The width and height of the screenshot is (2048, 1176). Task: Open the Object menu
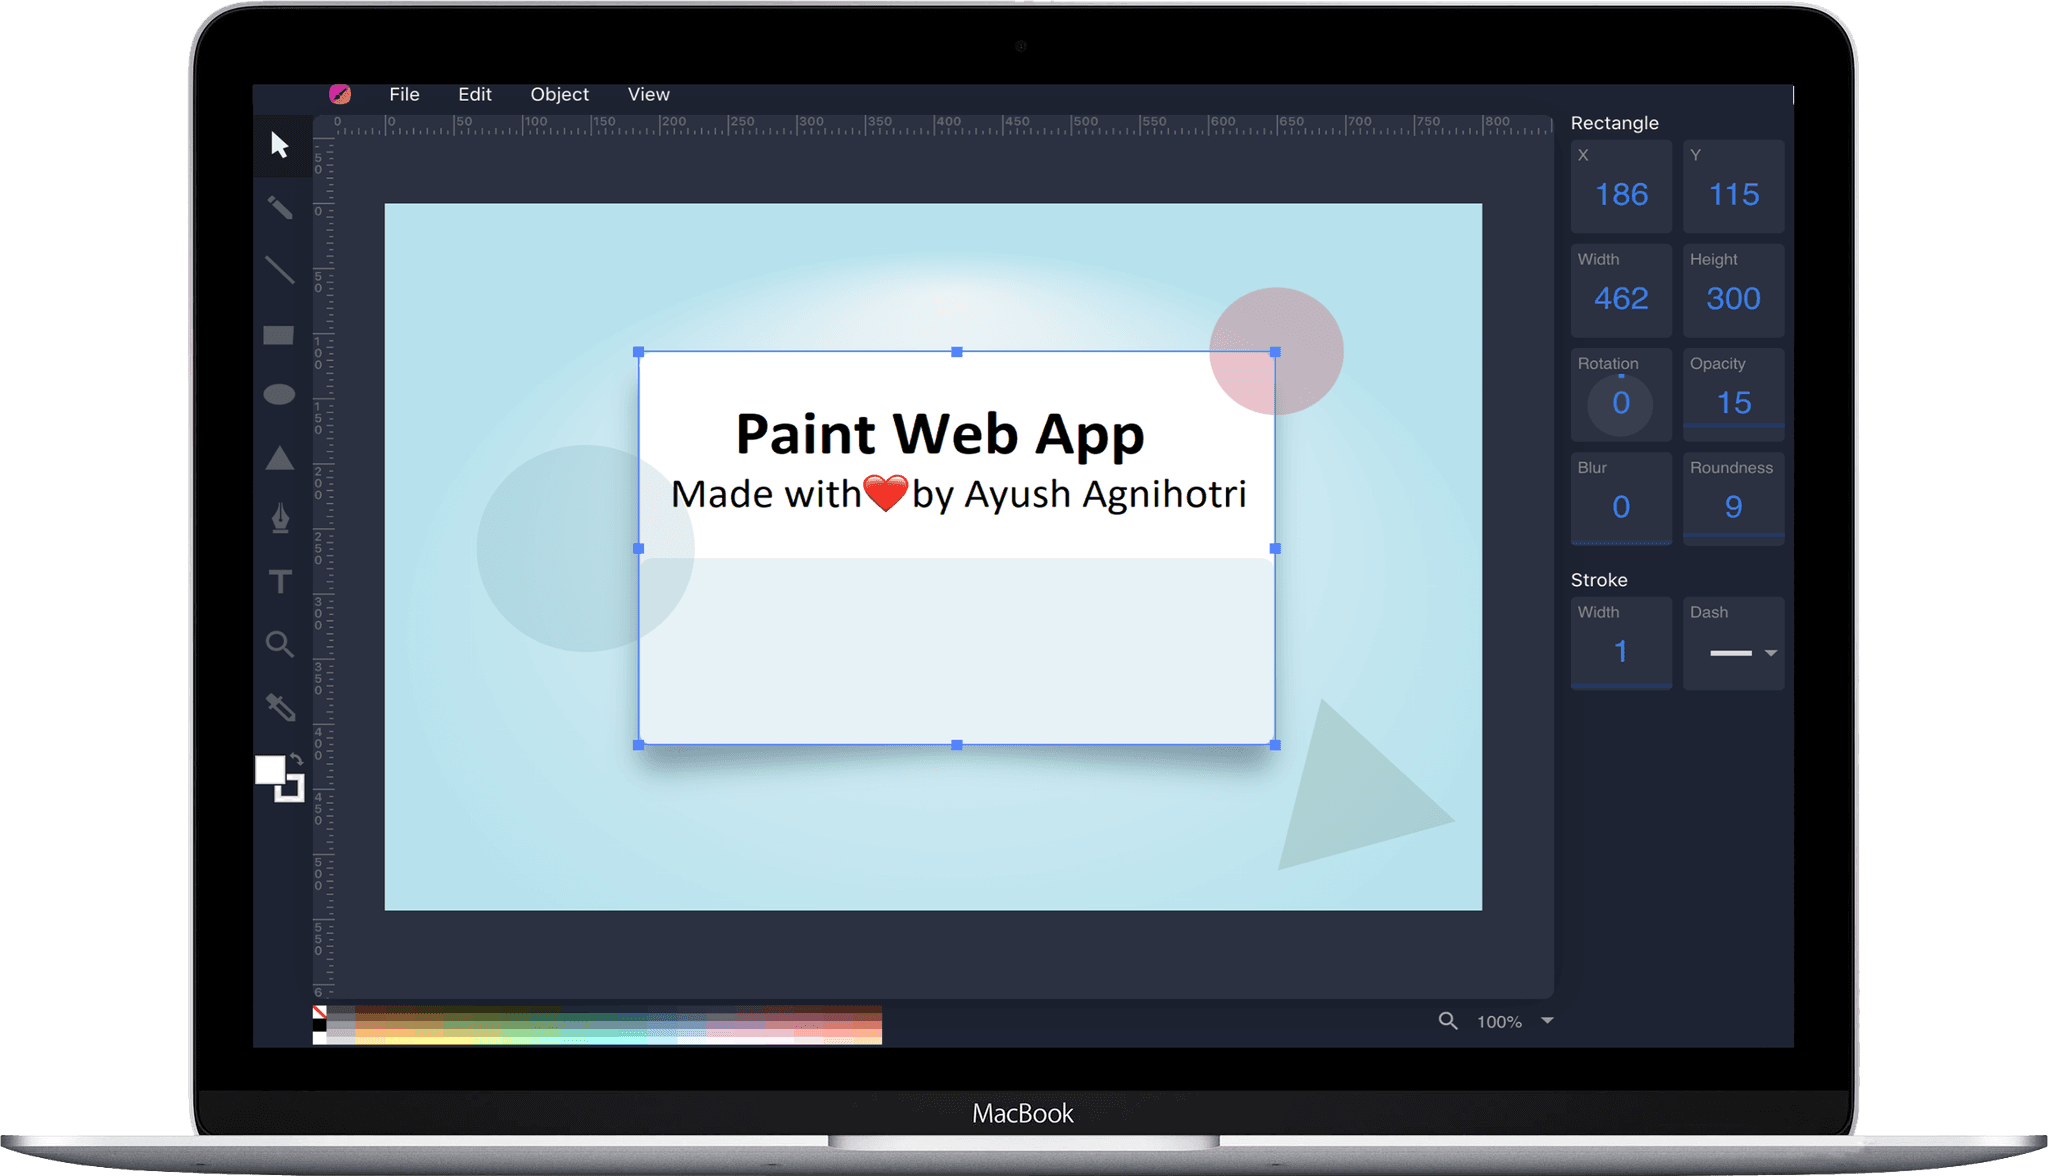[559, 94]
